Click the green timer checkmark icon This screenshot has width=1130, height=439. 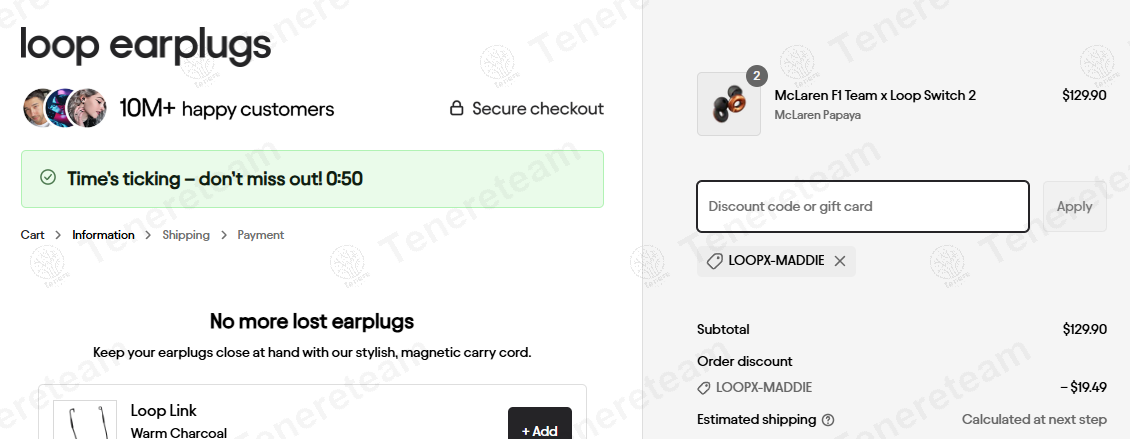point(47,178)
